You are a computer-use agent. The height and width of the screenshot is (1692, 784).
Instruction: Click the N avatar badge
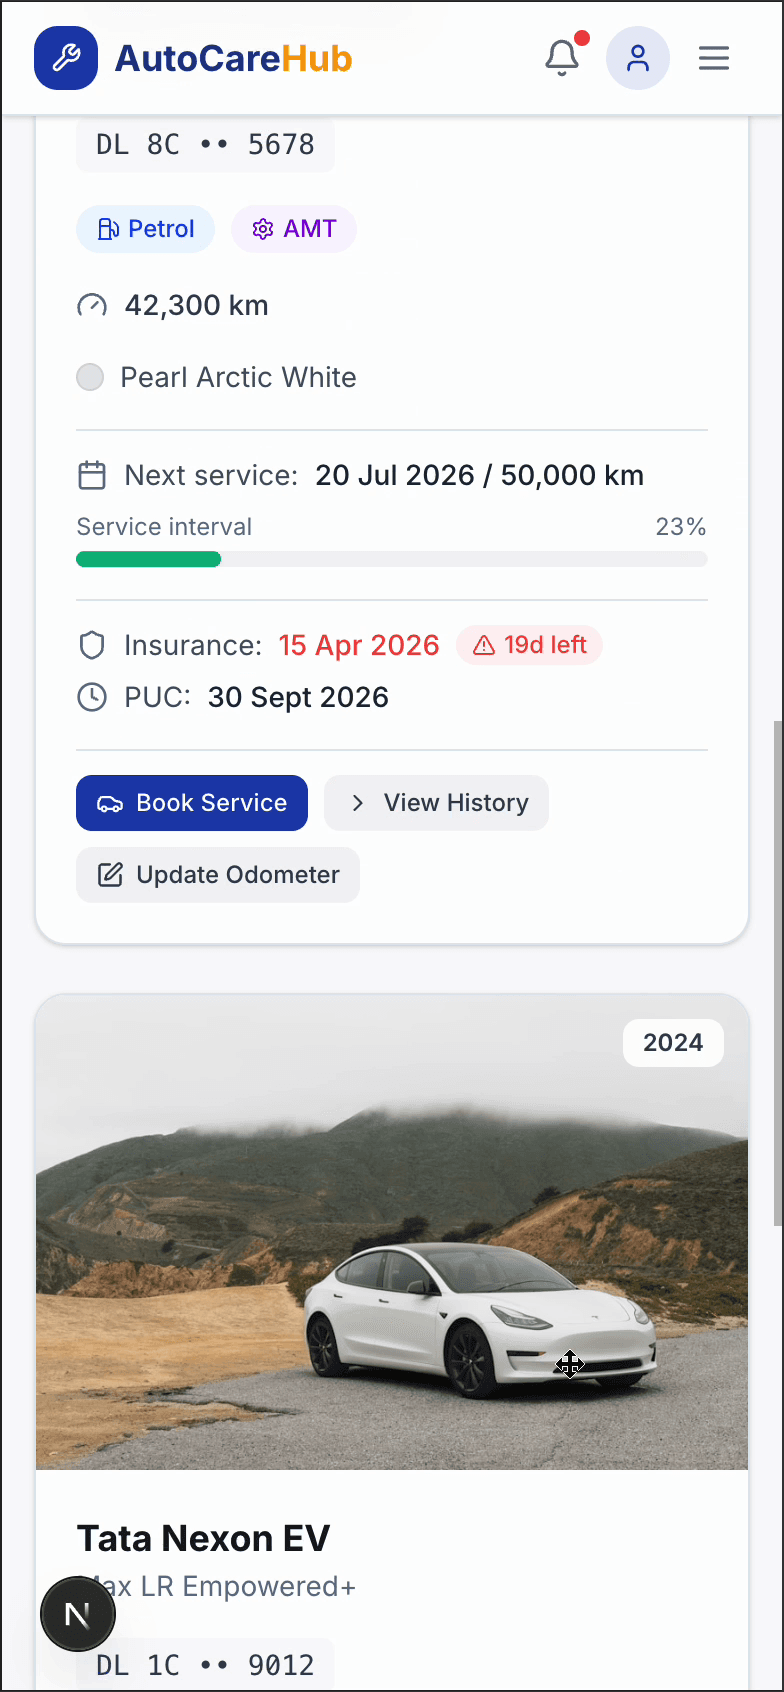tap(78, 1613)
